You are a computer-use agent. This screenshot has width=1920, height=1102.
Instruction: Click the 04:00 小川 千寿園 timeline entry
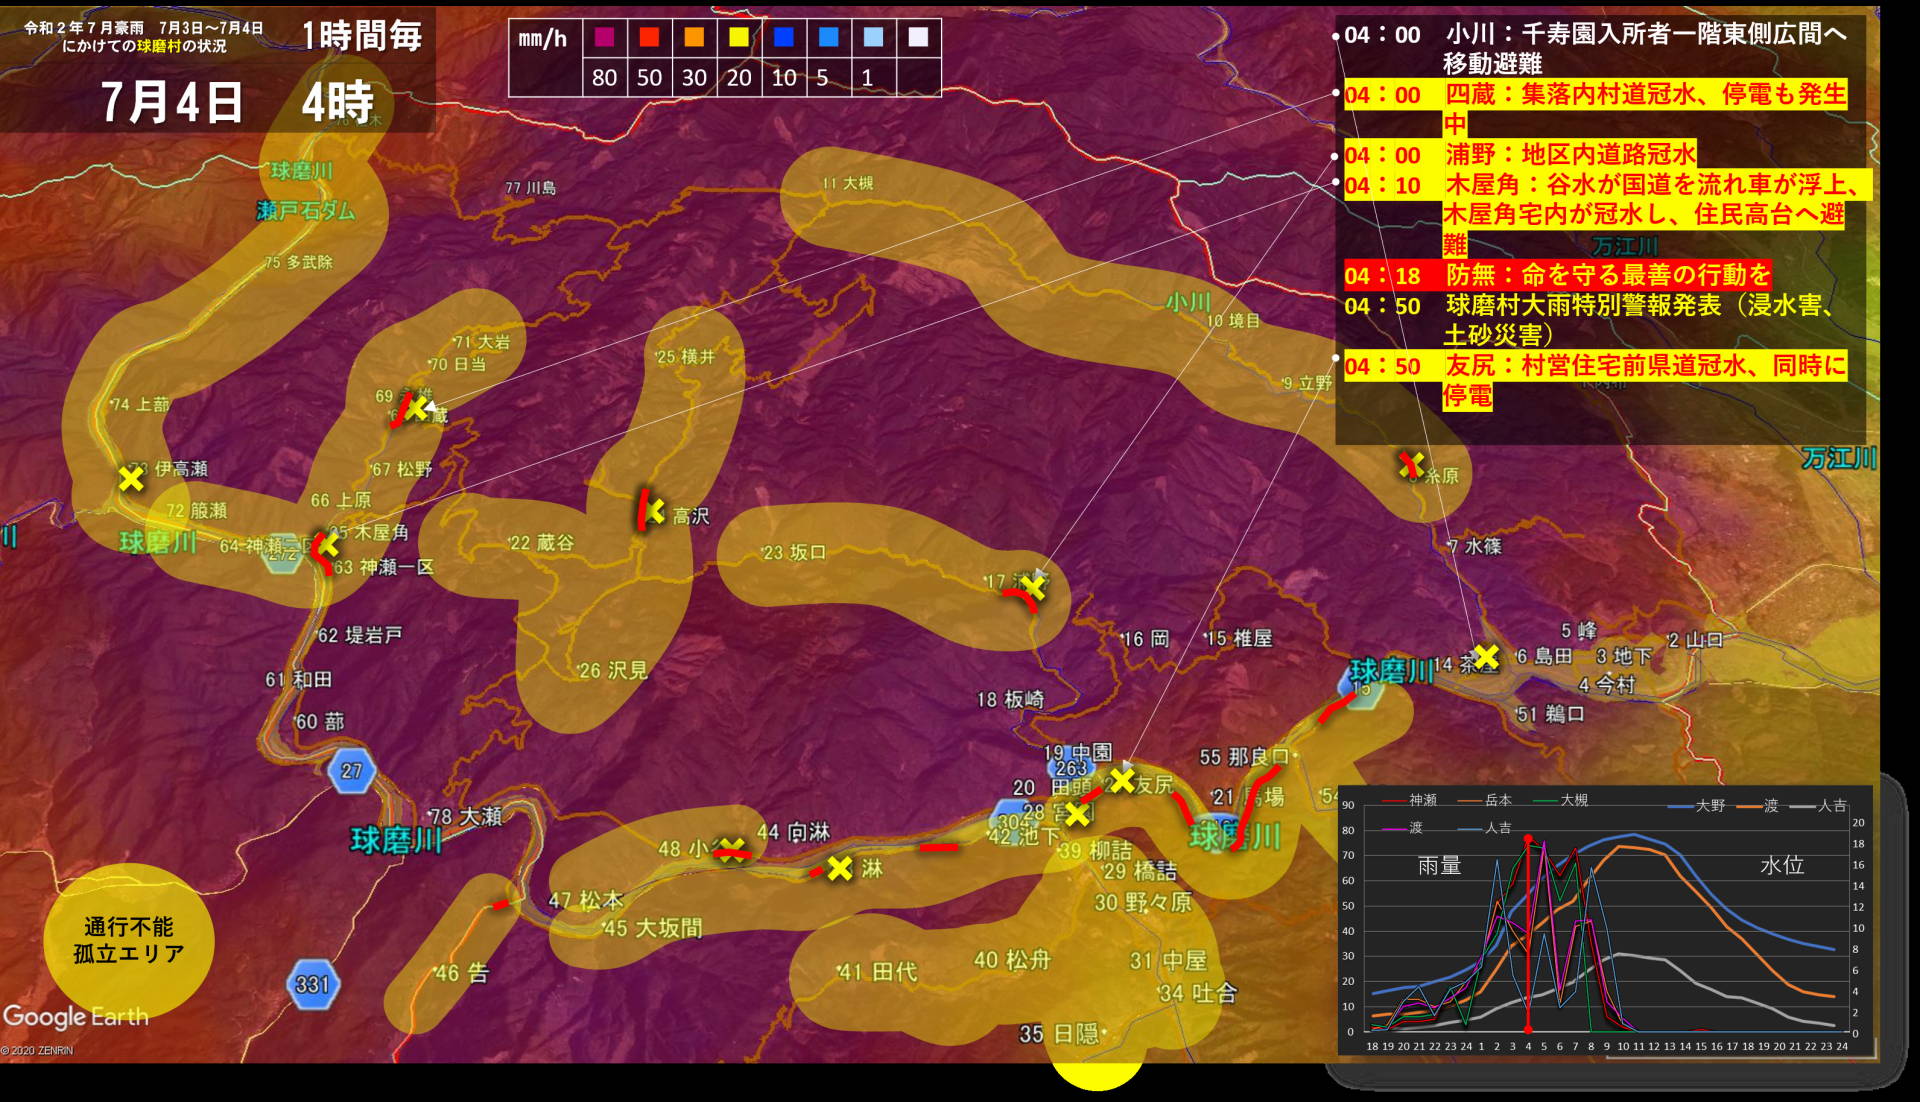[x=1594, y=49]
